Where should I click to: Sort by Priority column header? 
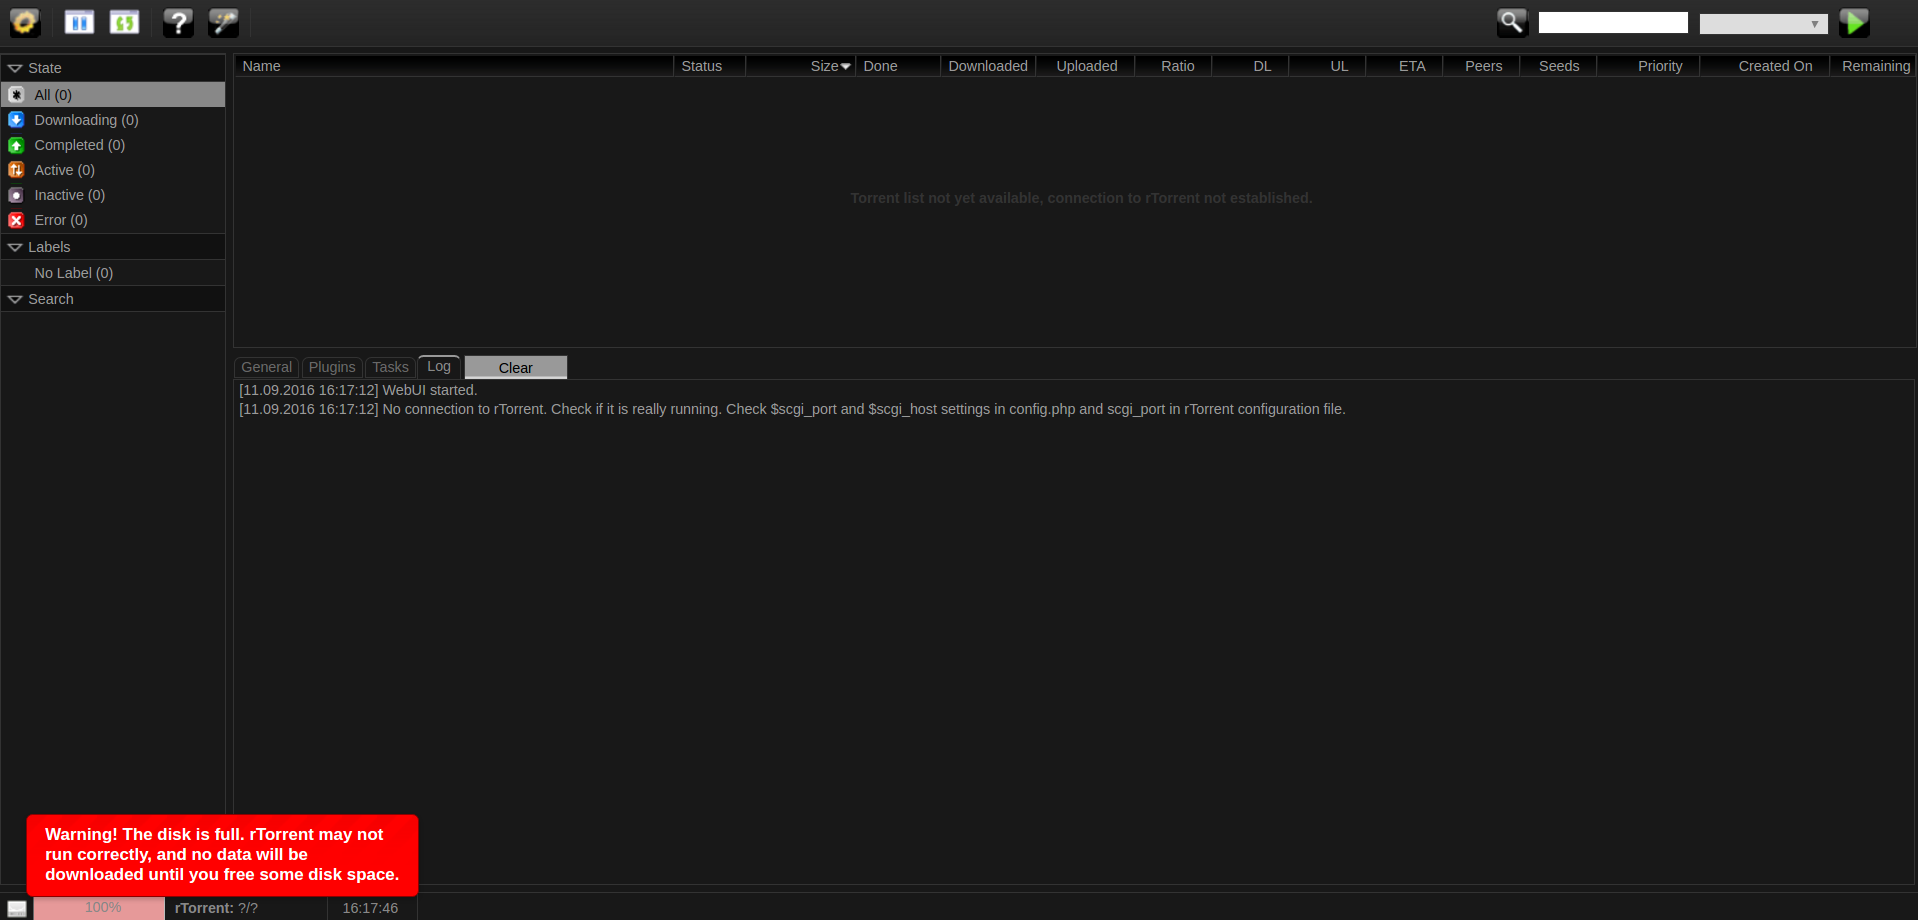(1649, 66)
